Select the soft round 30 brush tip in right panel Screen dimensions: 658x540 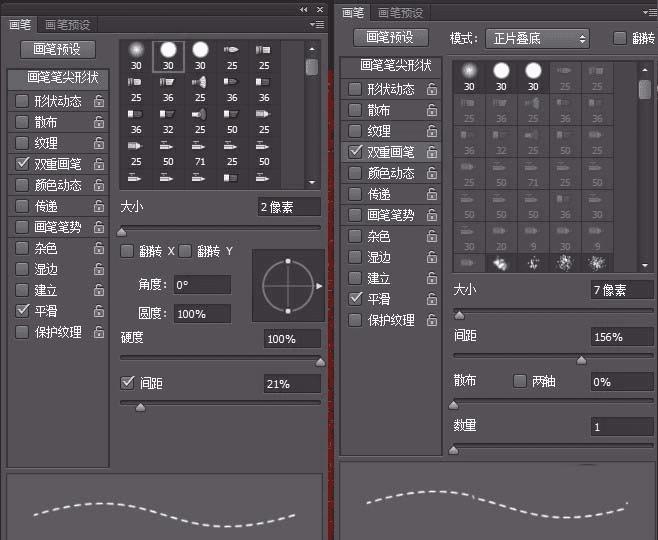point(469,77)
